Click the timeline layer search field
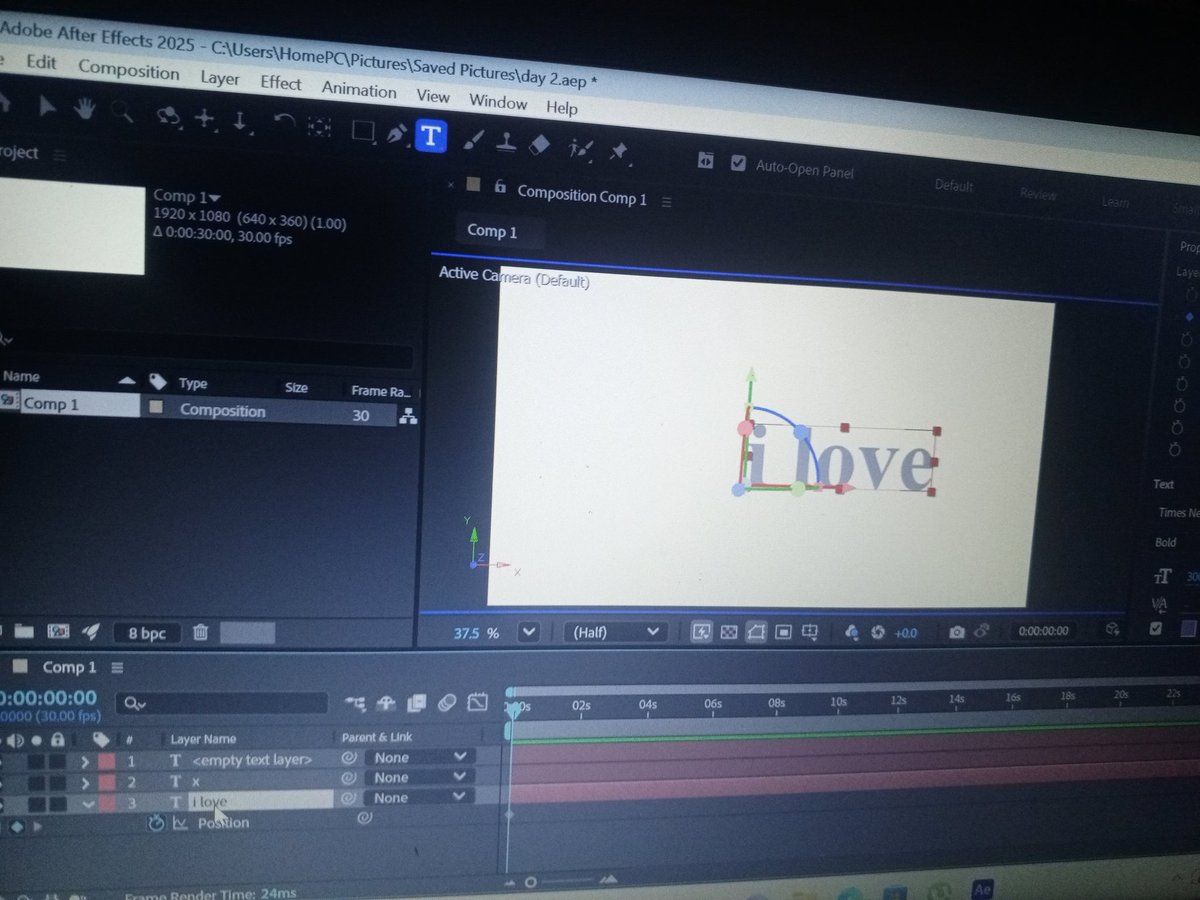The width and height of the screenshot is (1200, 900). pos(221,704)
